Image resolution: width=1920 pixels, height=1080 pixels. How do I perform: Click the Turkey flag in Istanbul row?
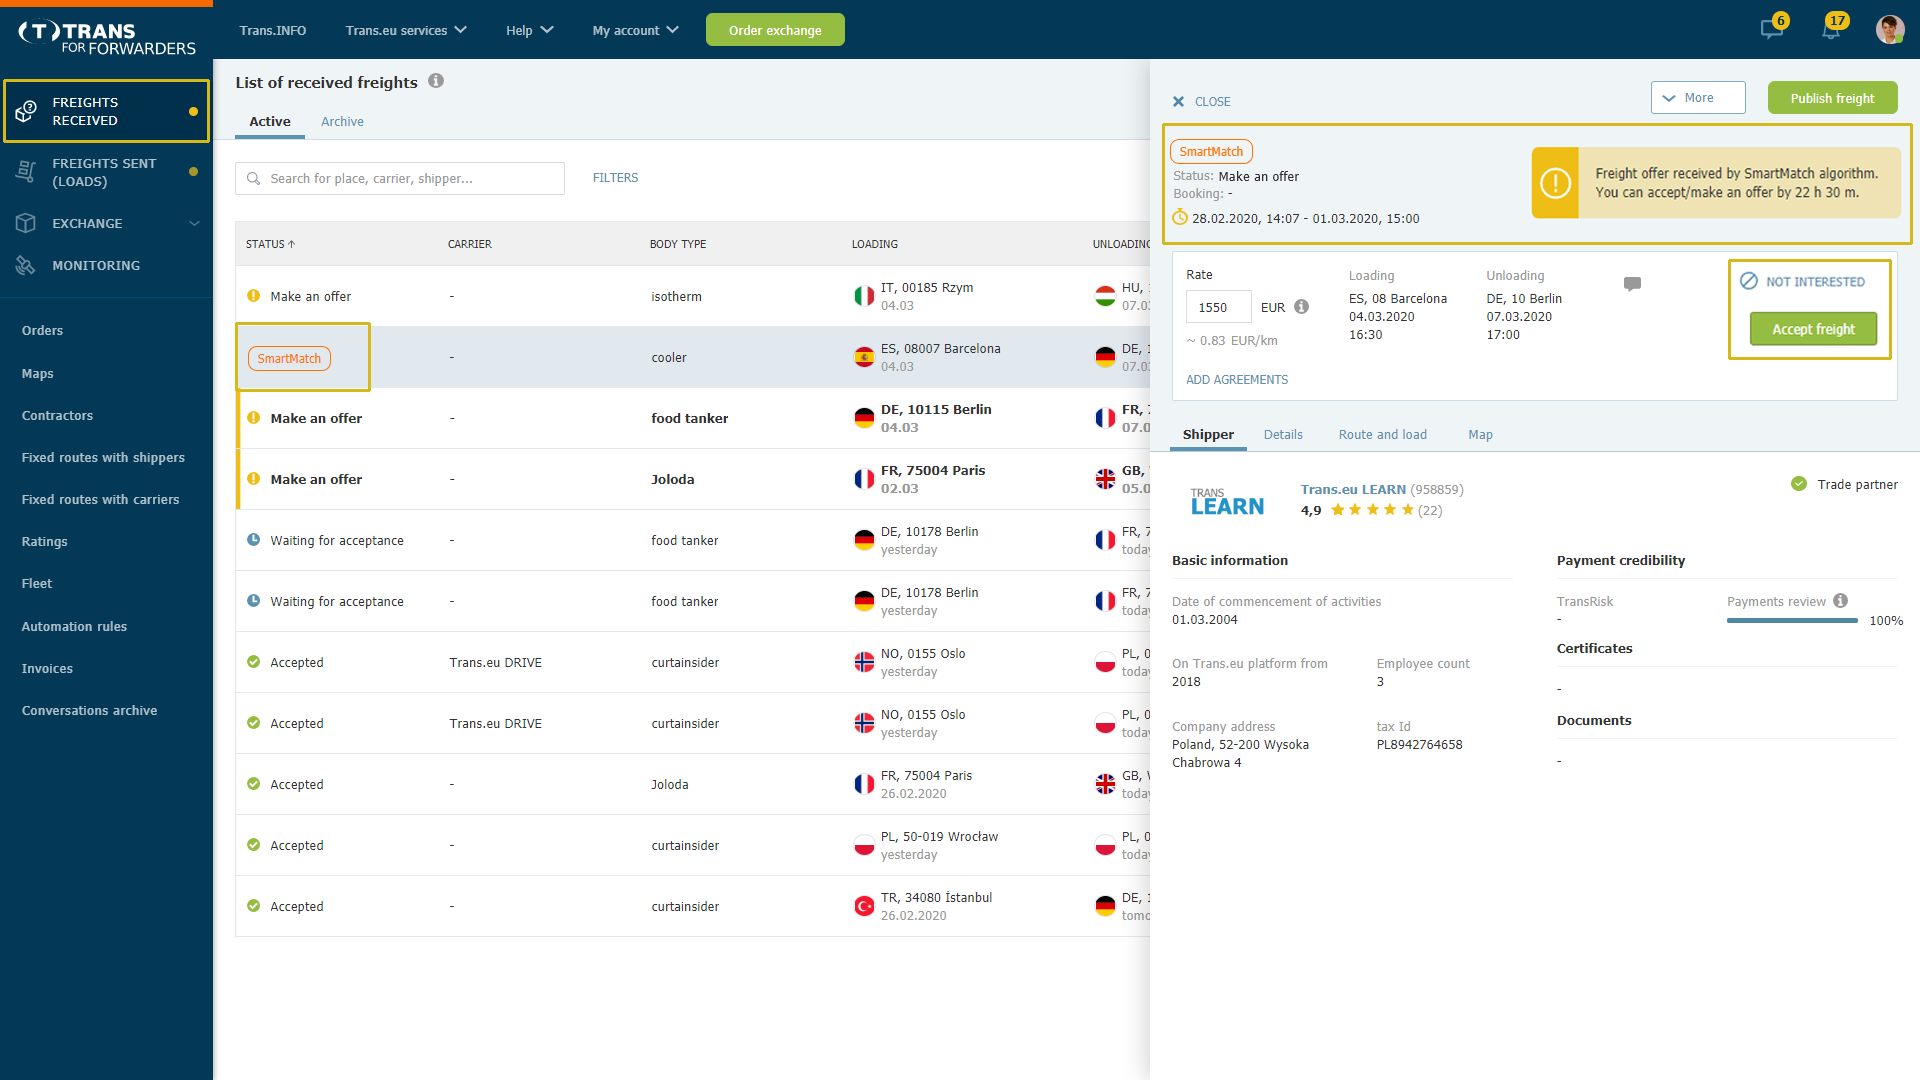pos(864,906)
